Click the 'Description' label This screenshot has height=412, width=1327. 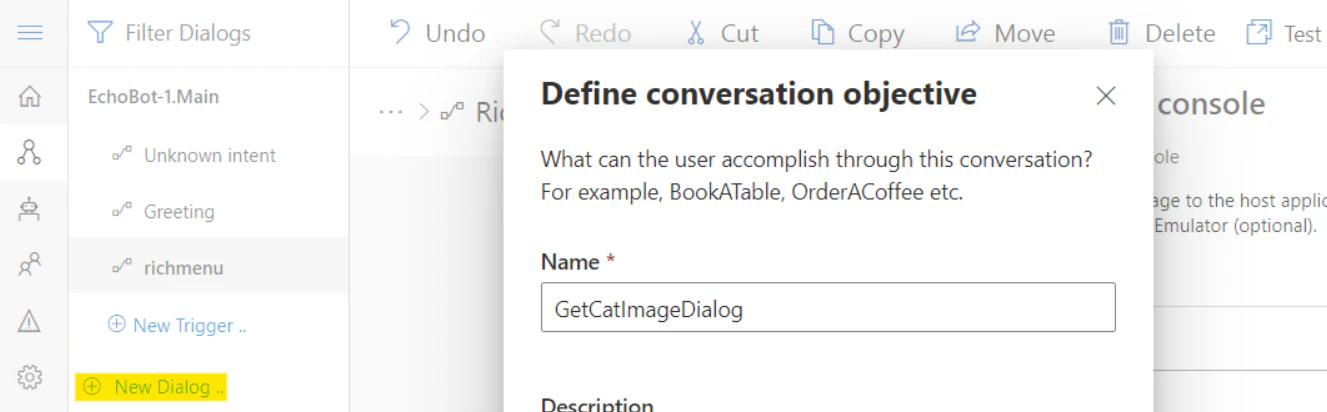click(597, 405)
